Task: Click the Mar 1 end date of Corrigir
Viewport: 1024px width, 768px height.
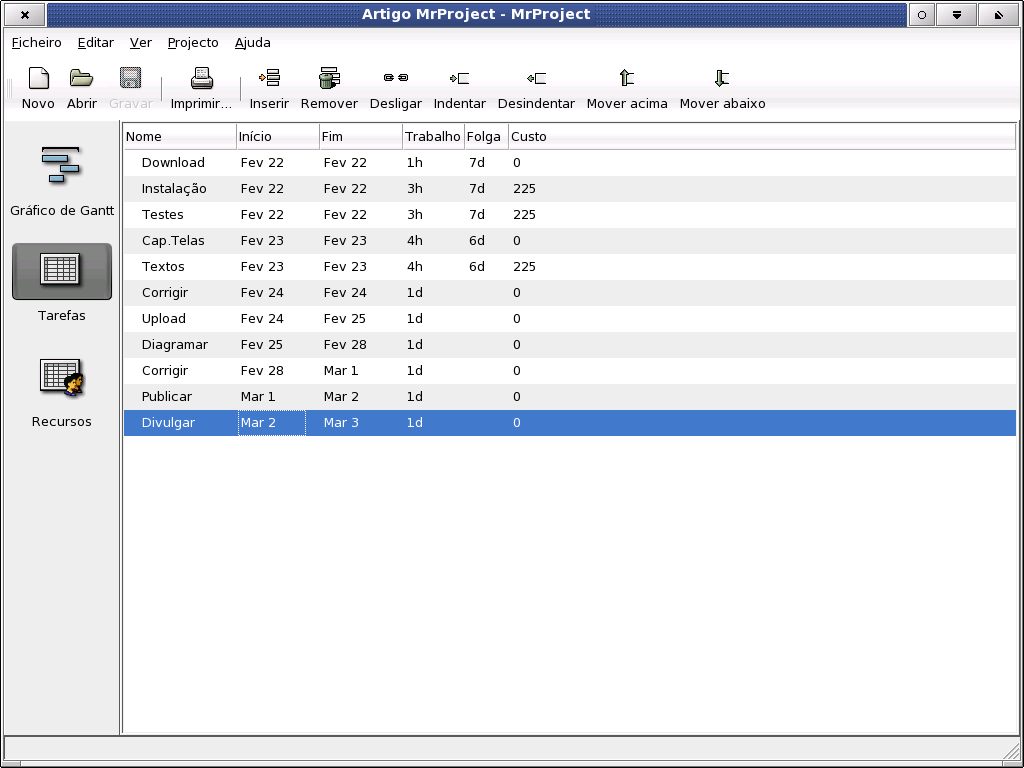Action: [x=341, y=371]
